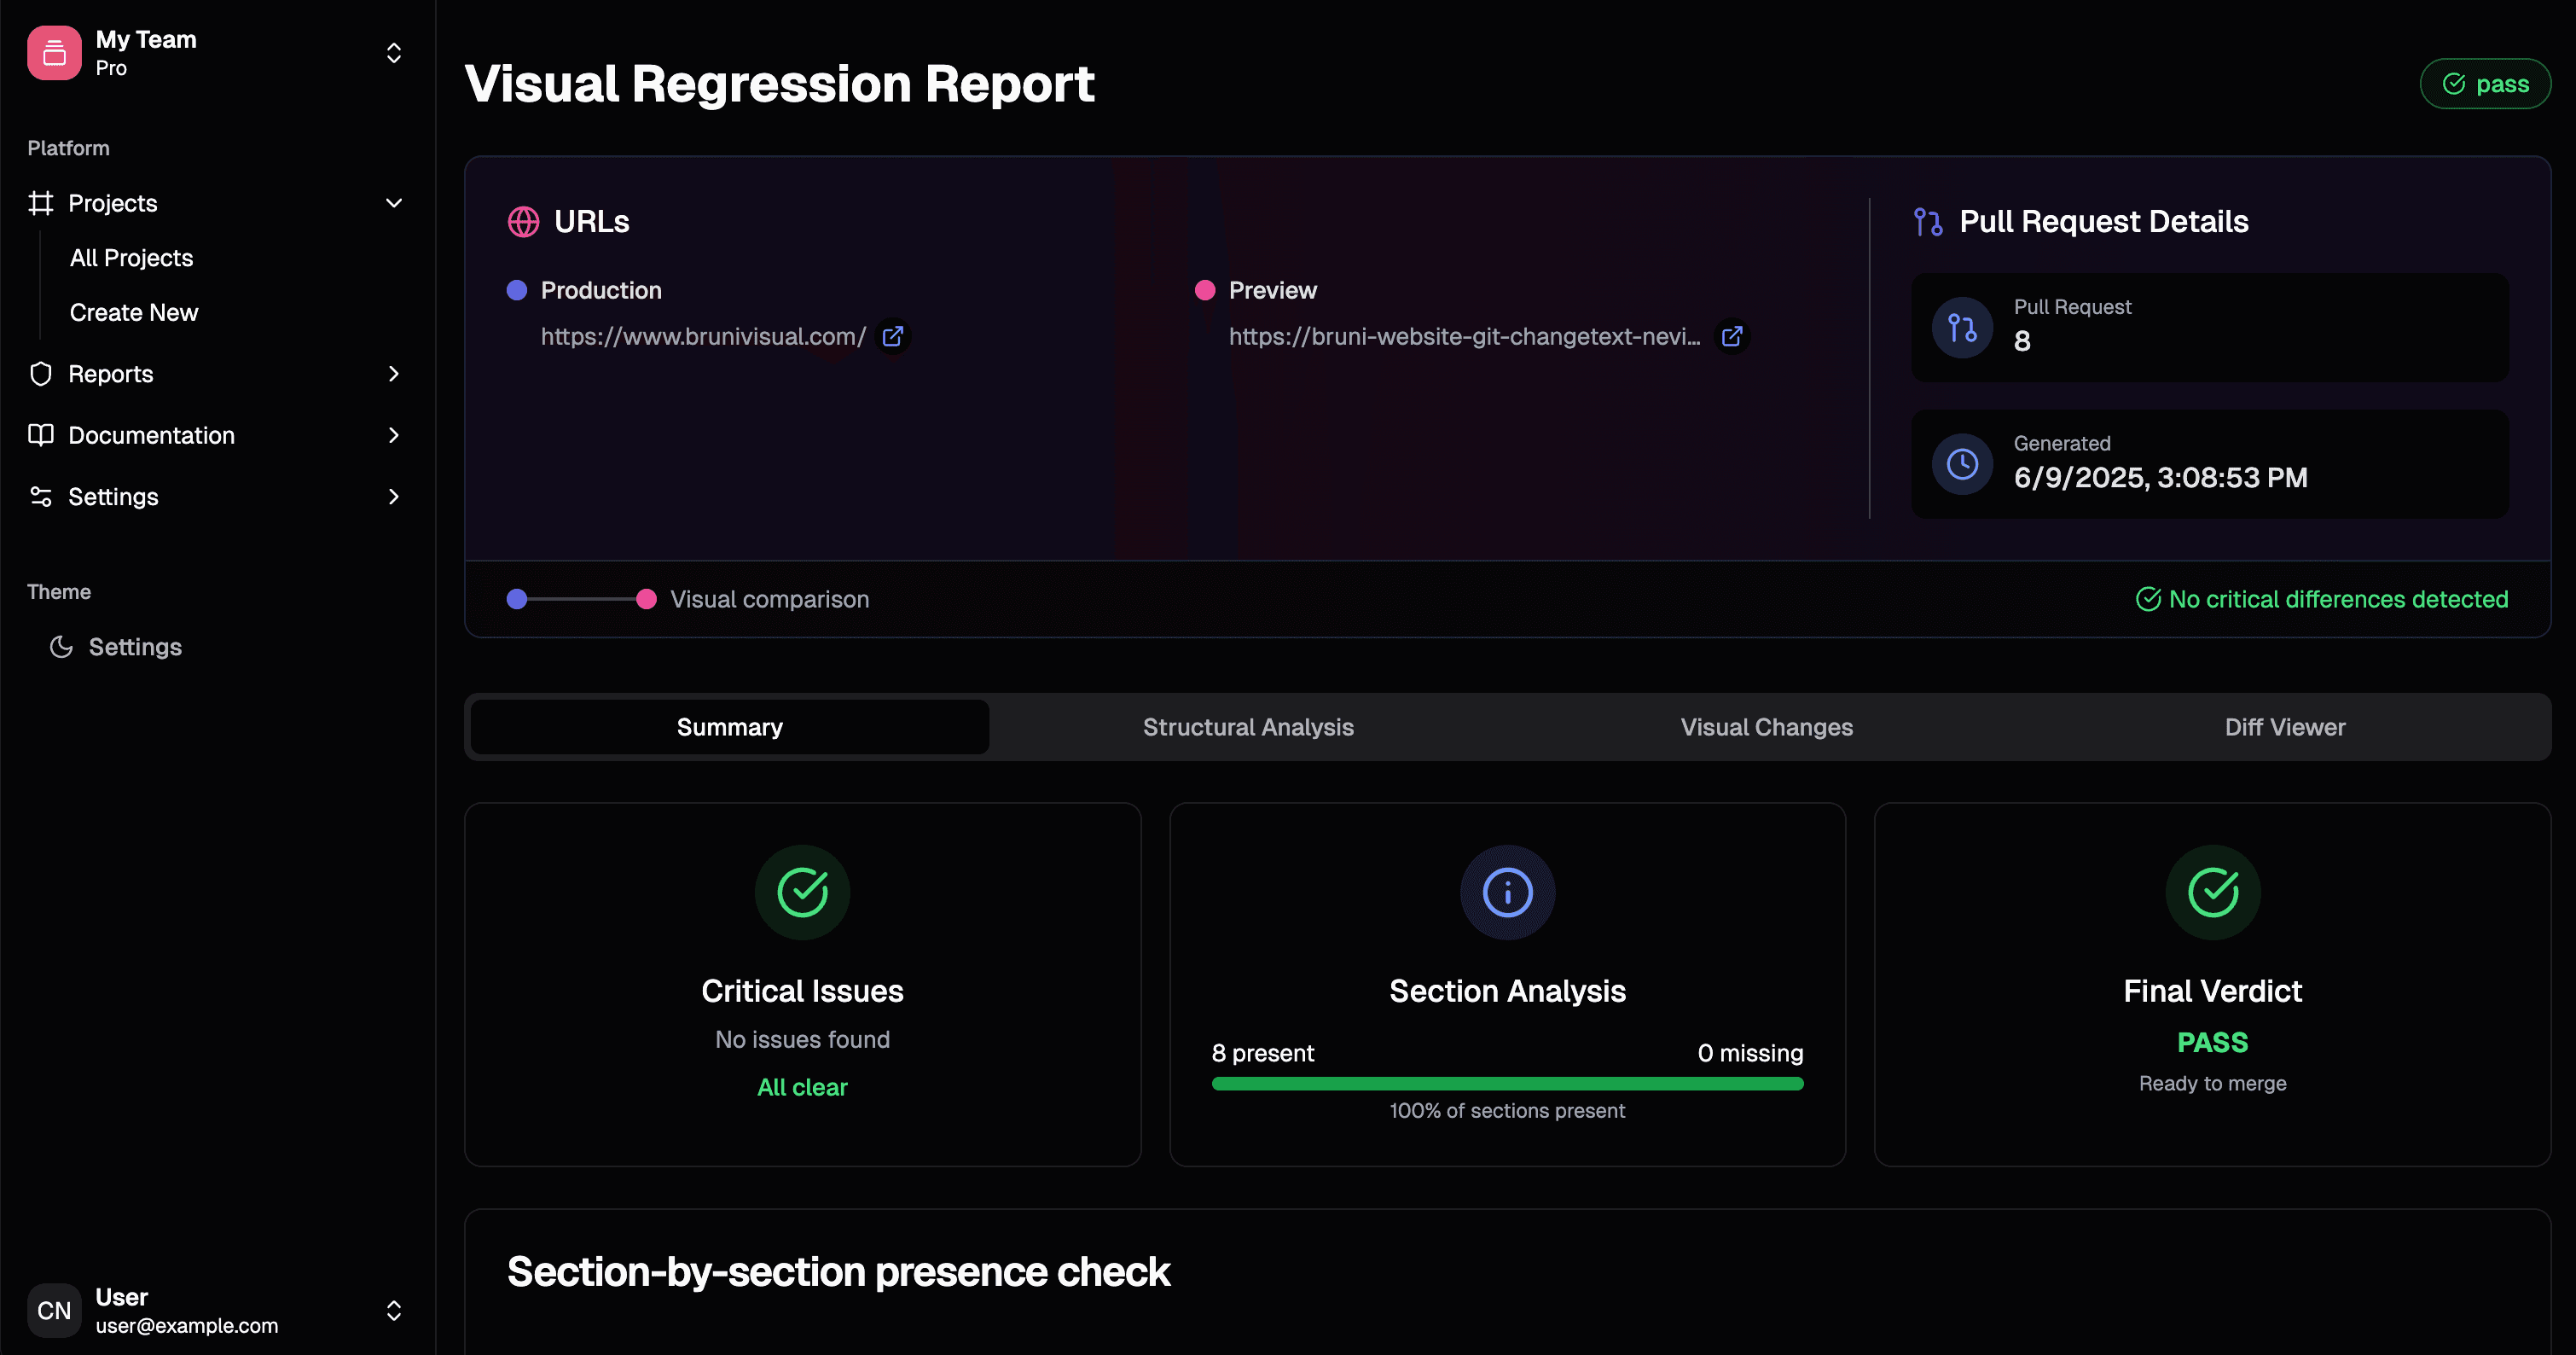Screen dimensions: 2576x1355
Task: Click the Settings sliders icon under Platform
Action: pyautogui.click(x=41, y=497)
